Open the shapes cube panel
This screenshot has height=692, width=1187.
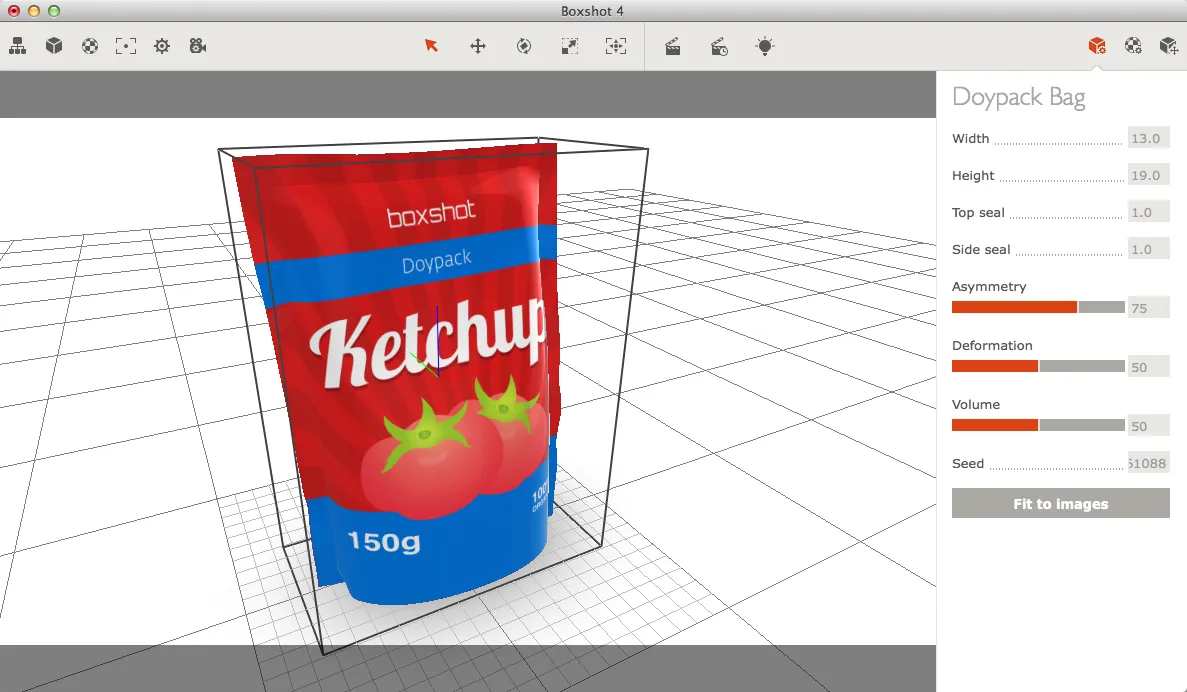pyautogui.click(x=54, y=46)
